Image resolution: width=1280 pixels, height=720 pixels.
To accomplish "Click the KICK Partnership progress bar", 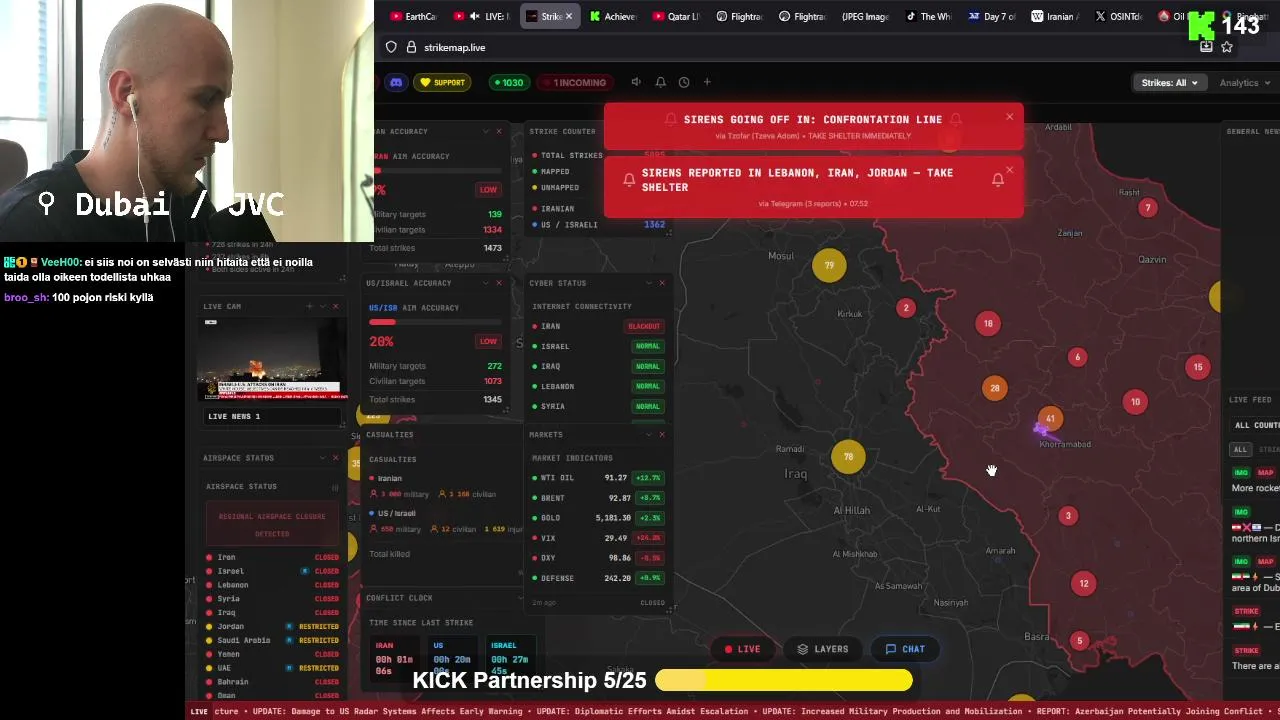I will [784, 681].
